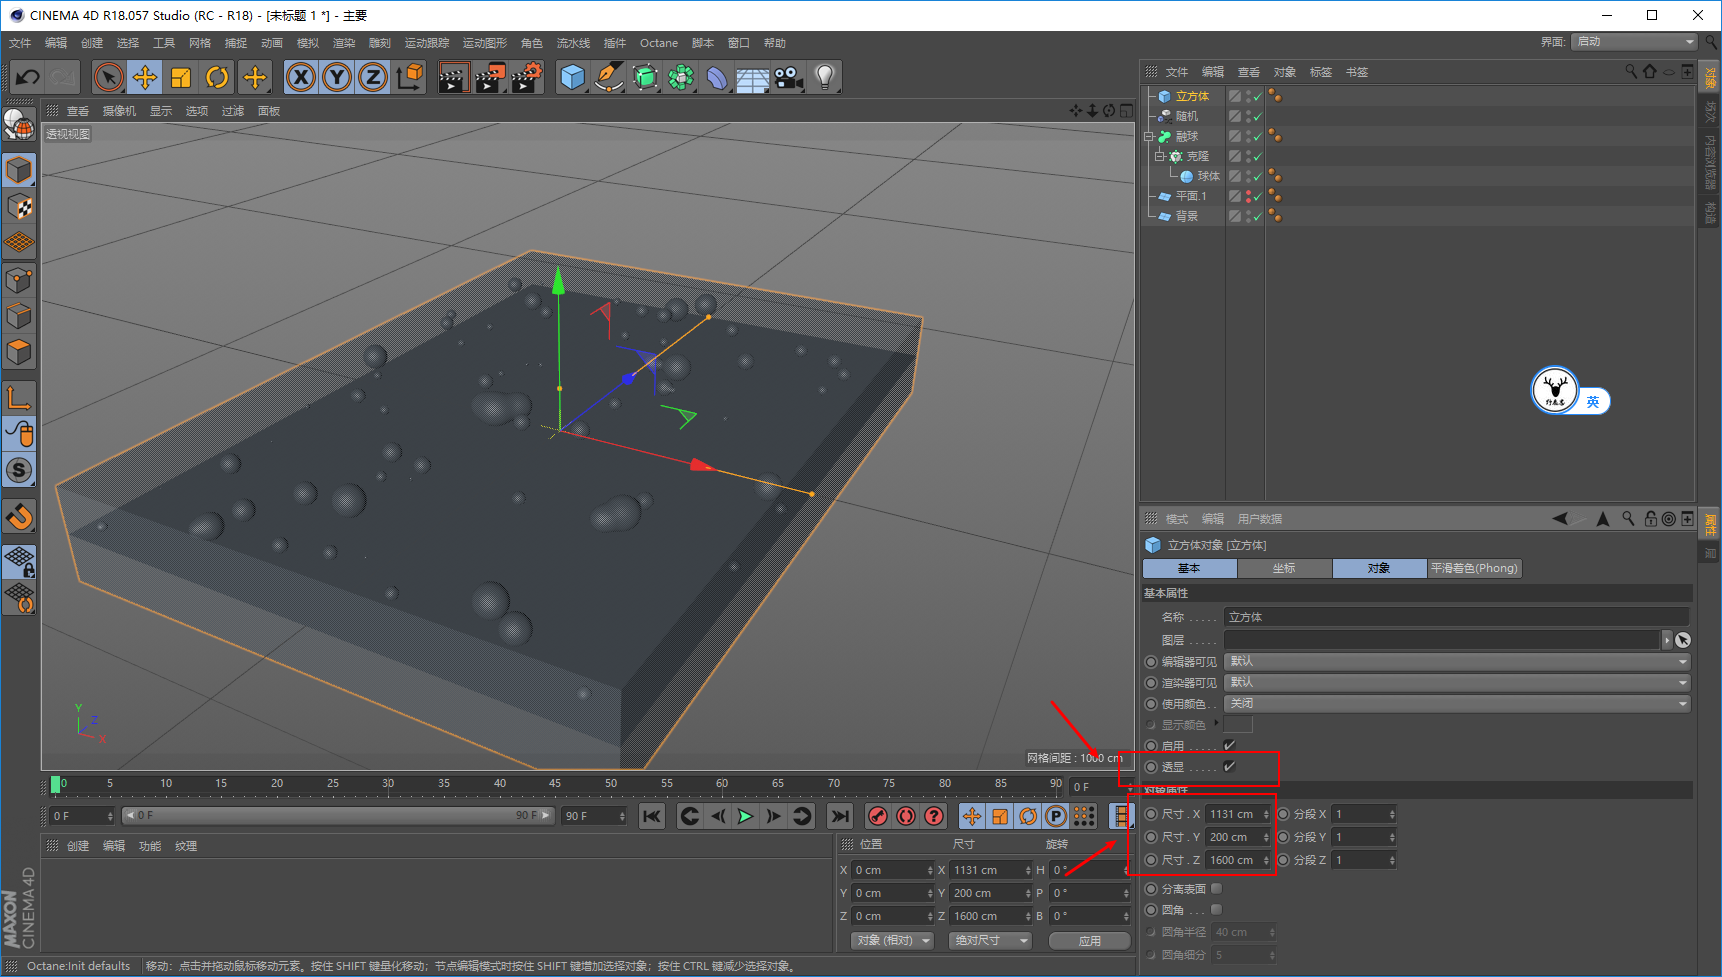This screenshot has height=977, width=1722.
Task: Open the spline Pen tool
Action: (x=608, y=77)
